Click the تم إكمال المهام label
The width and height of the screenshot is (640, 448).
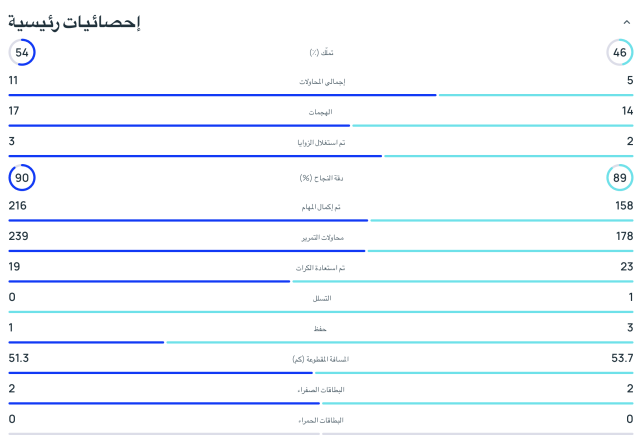tap(321, 207)
